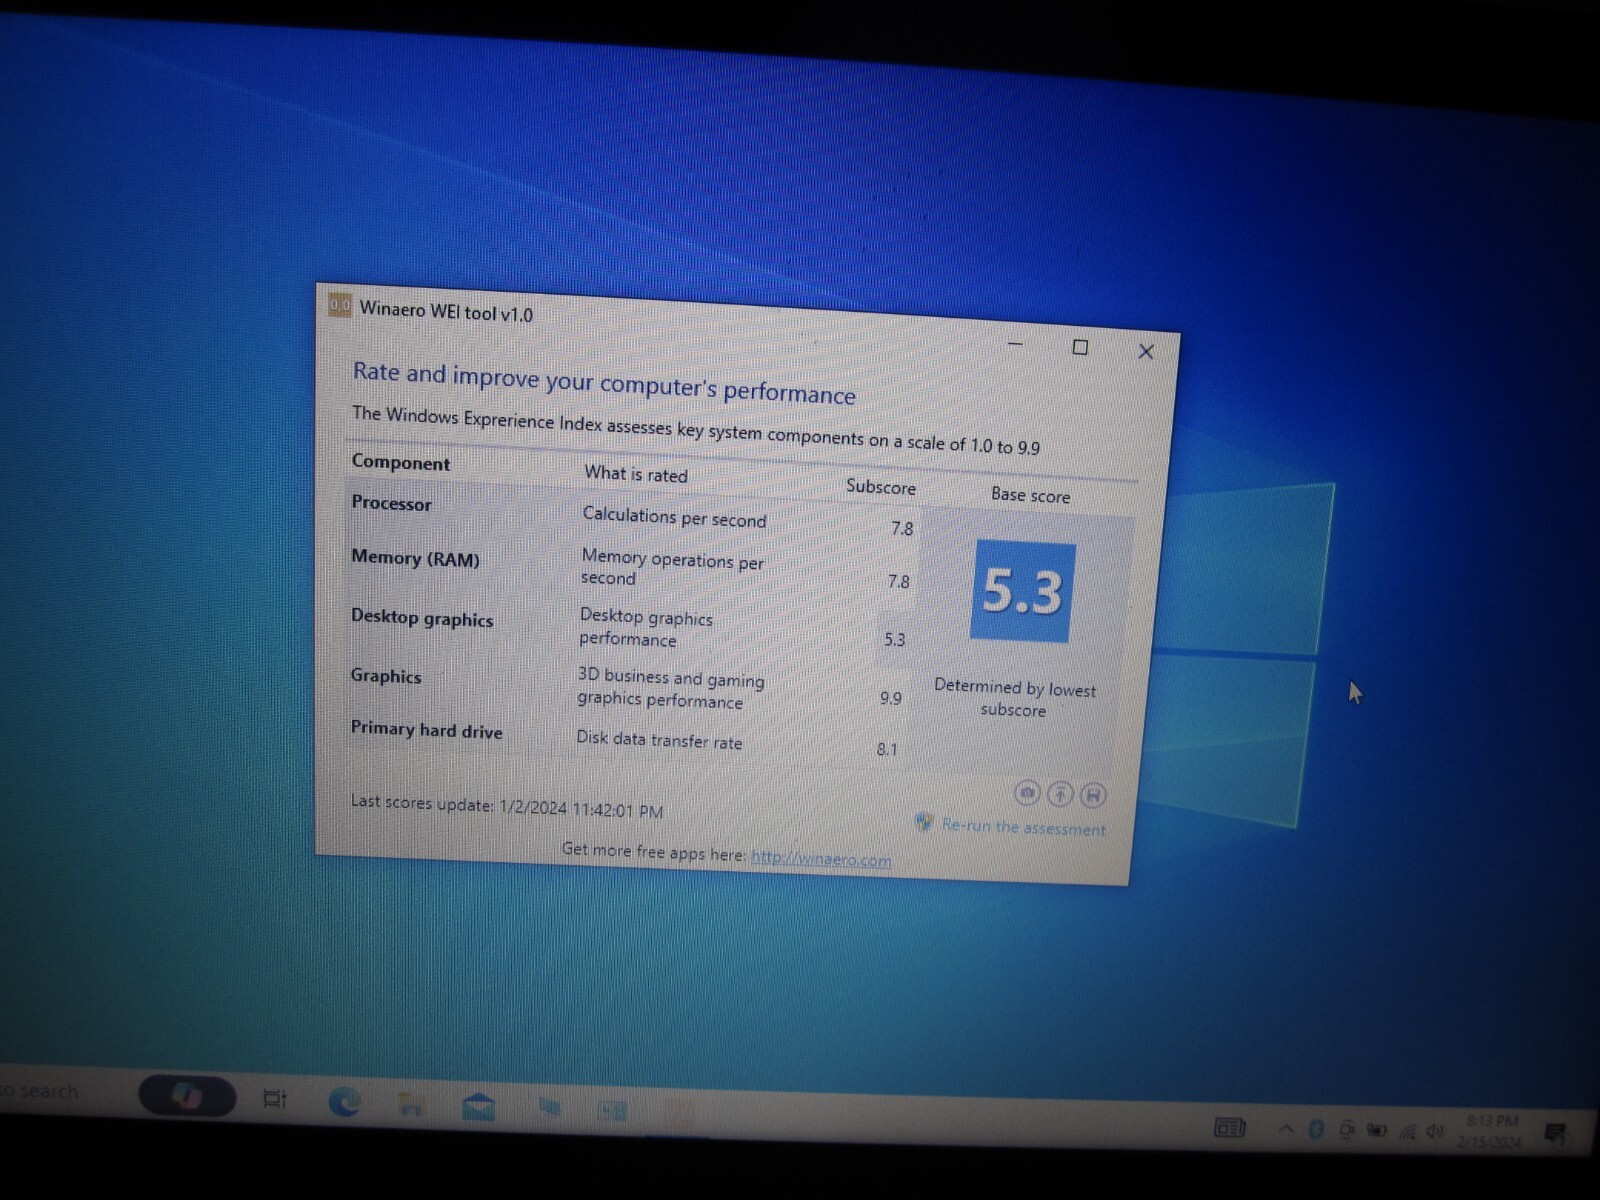1600x1200 pixels.
Task: Open the taskbar clock and date
Action: tap(1491, 1132)
